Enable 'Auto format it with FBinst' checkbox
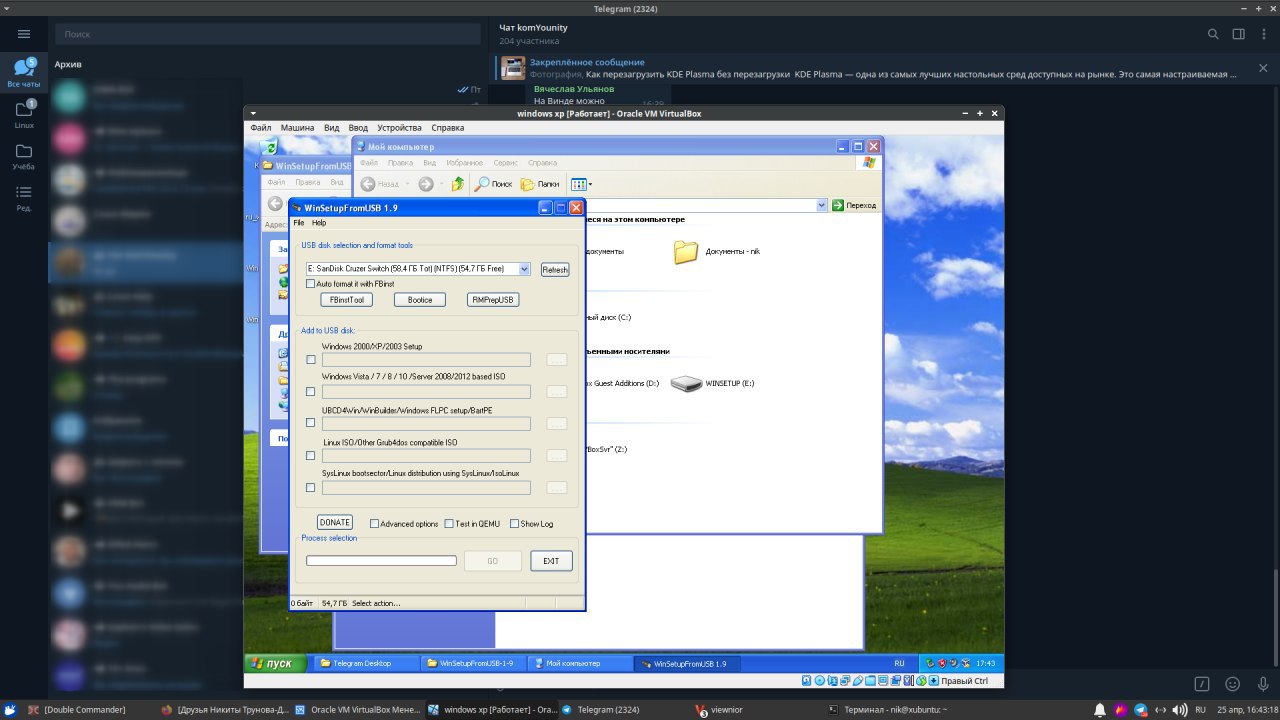This screenshot has height=720, width=1280. point(311,284)
